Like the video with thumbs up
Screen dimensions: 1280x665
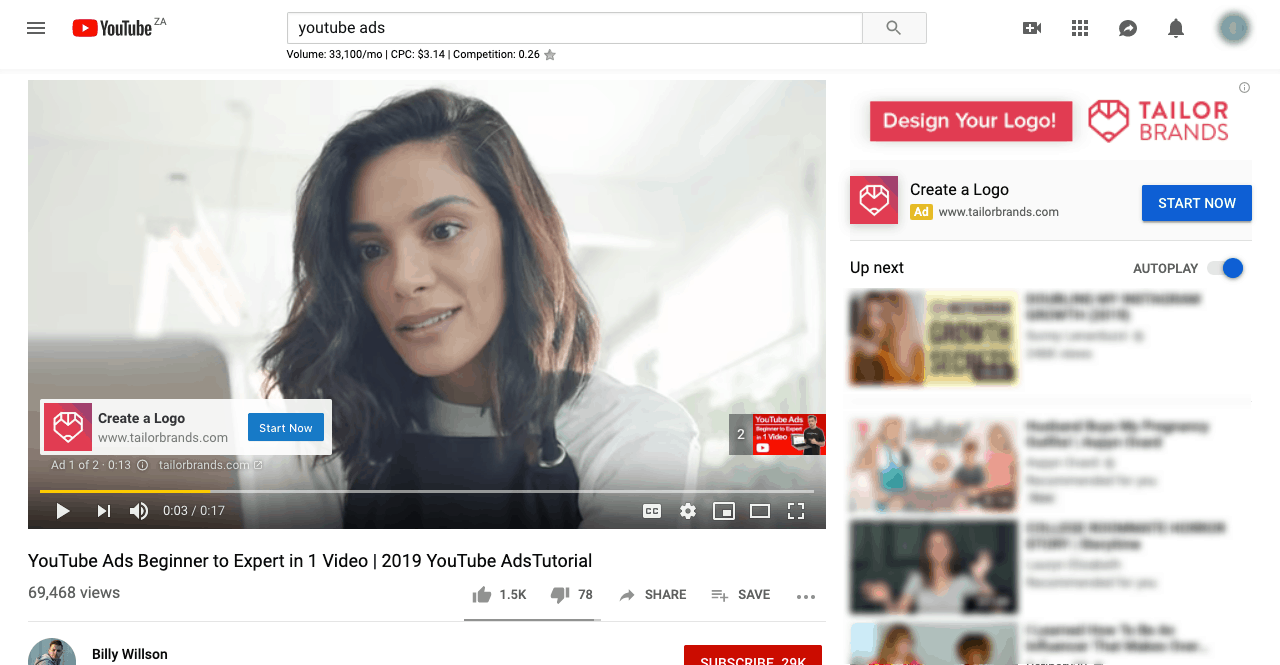pyautogui.click(x=499, y=595)
